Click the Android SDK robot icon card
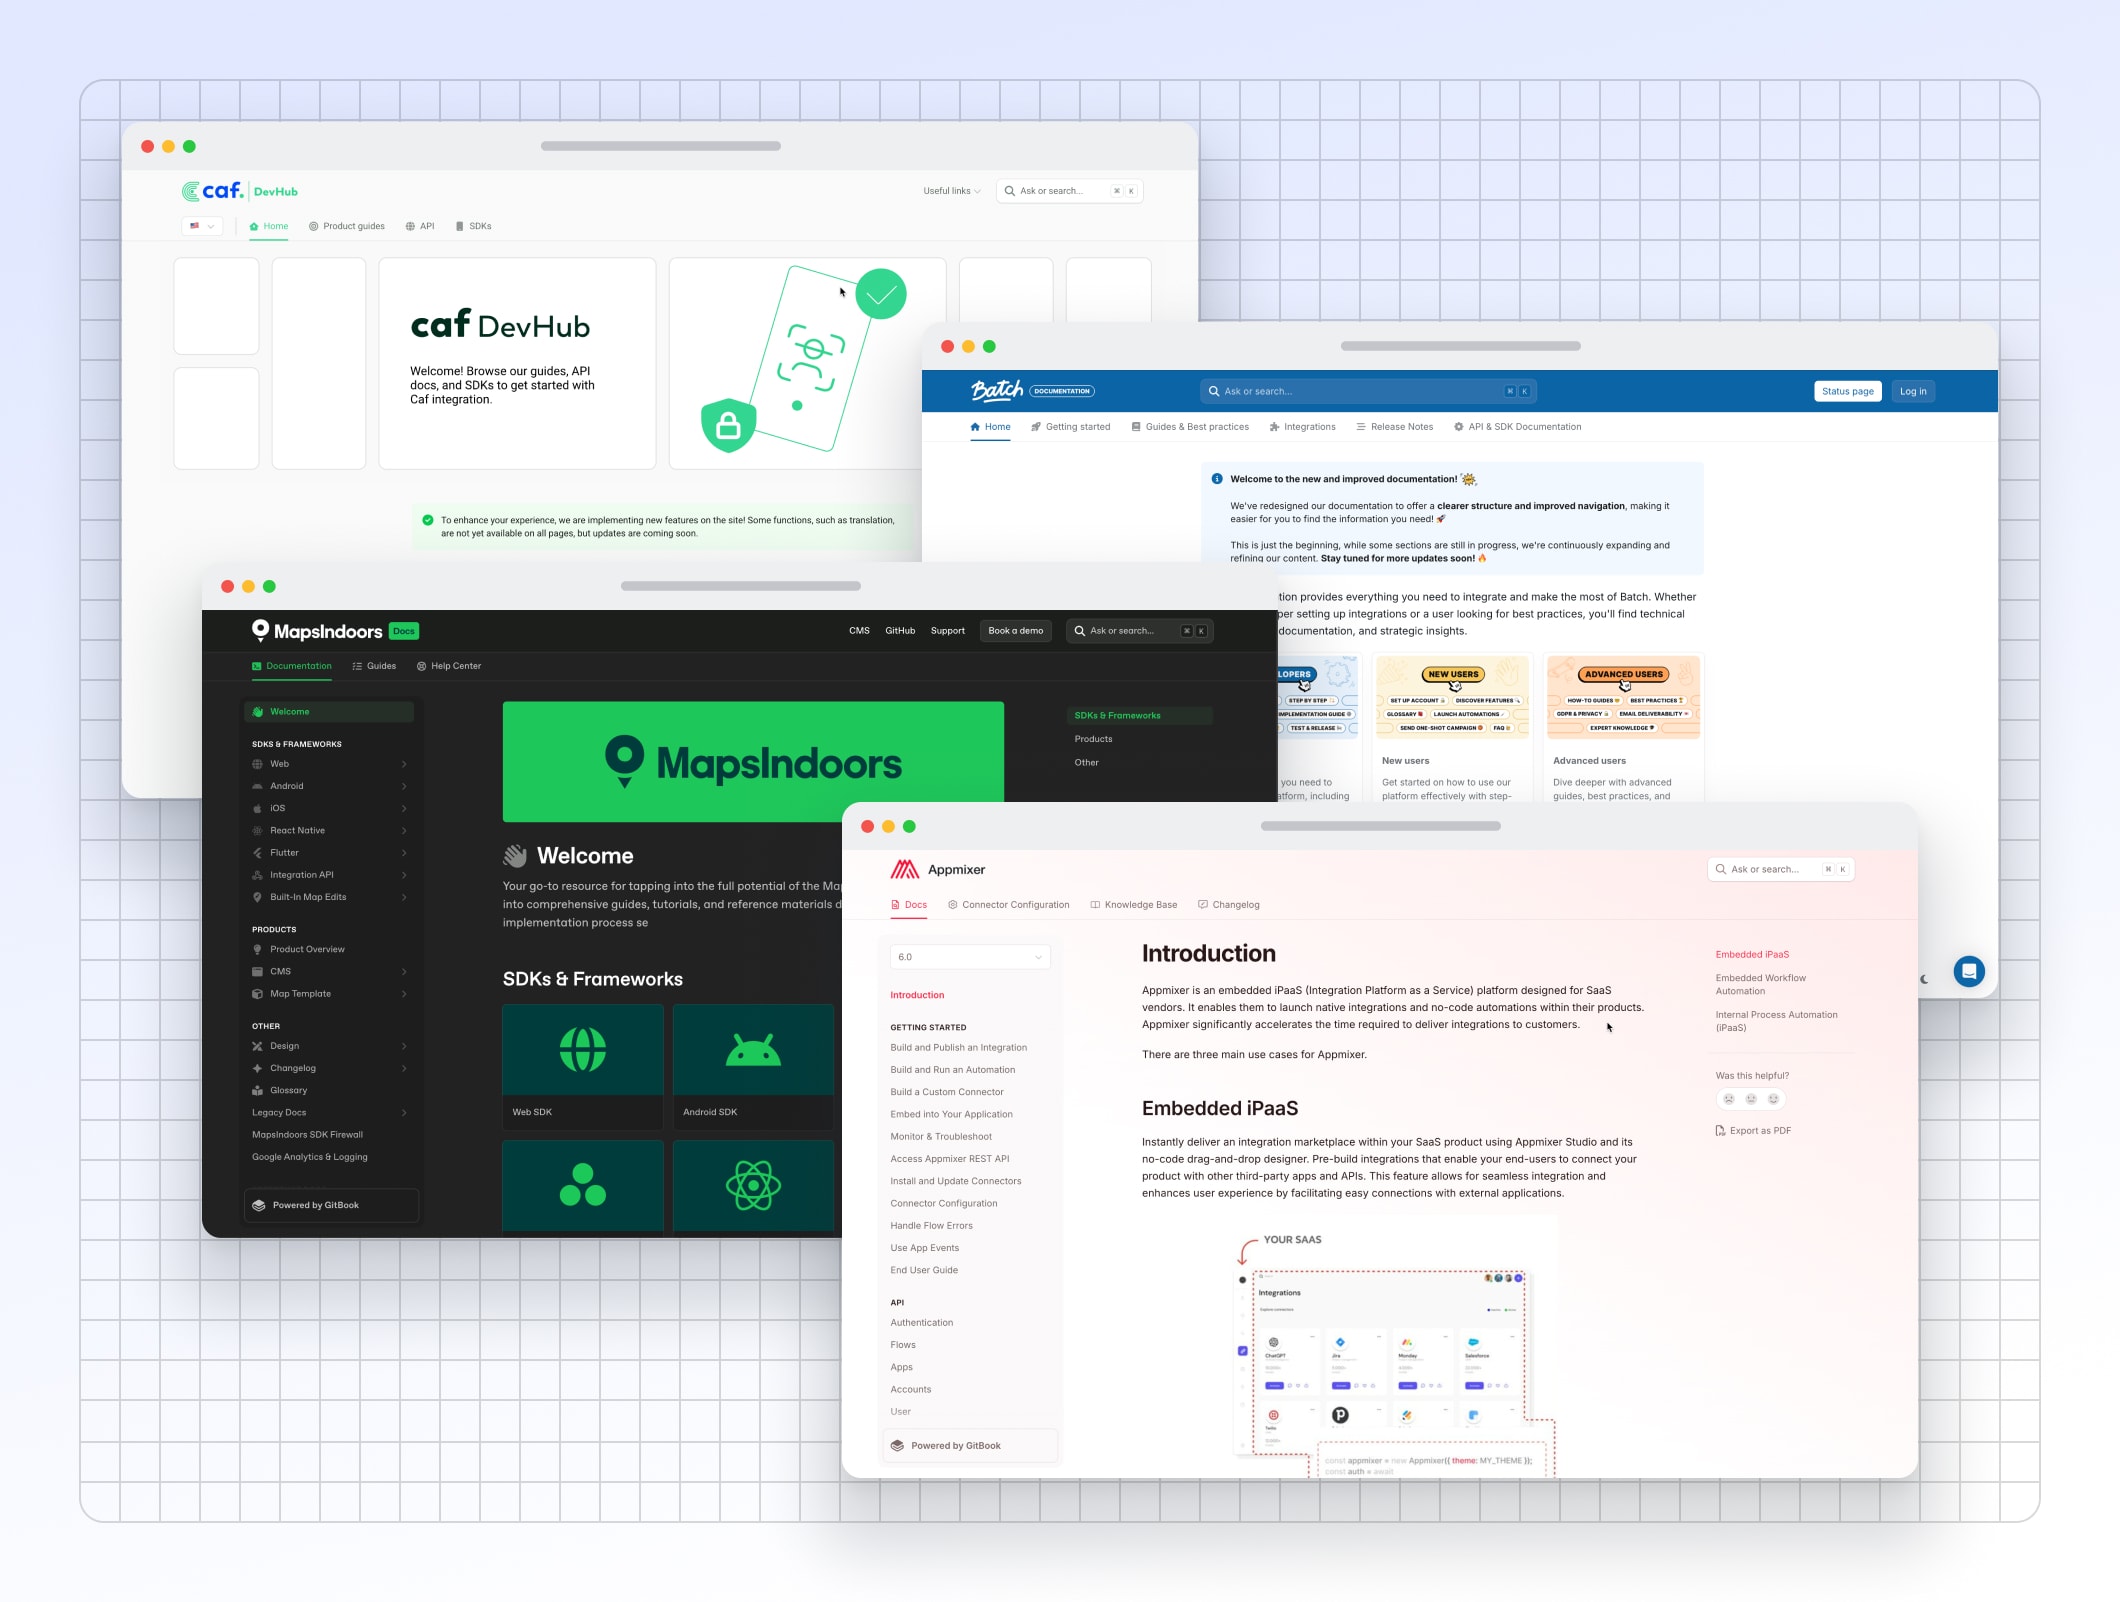This screenshot has height=1602, width=2120. [x=753, y=1066]
